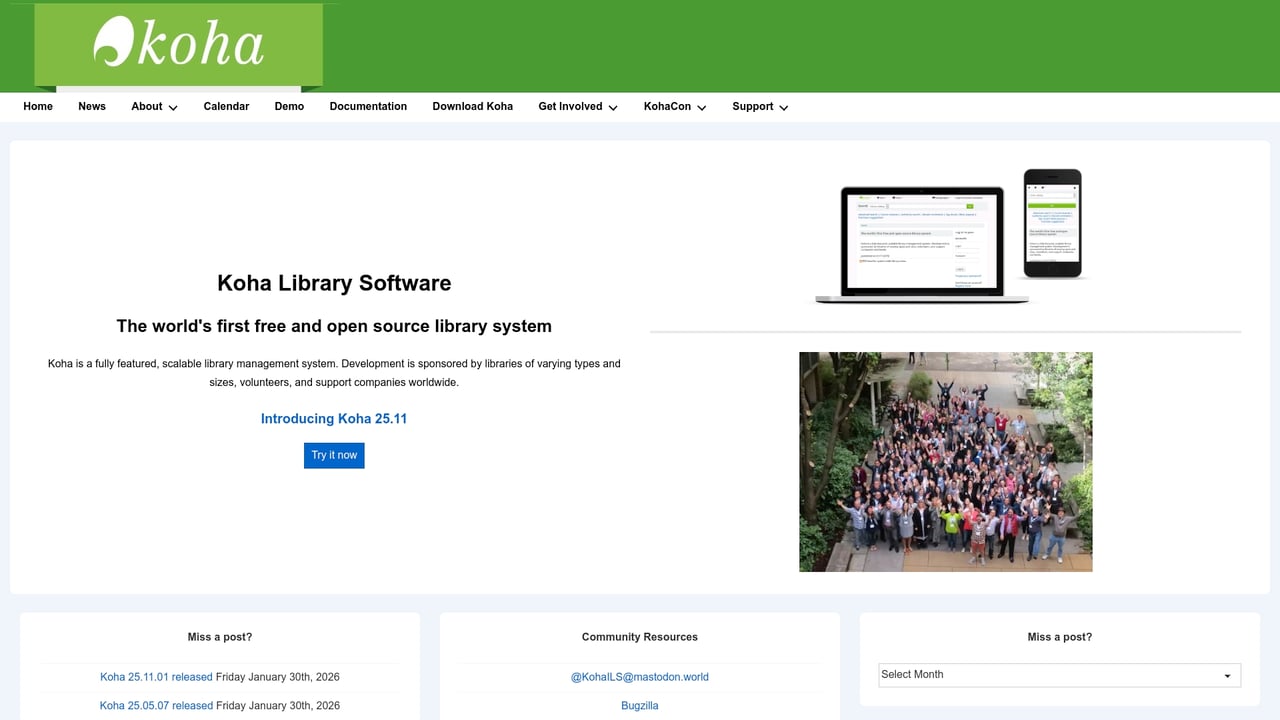
Task: Click the KohaCon group photo
Action: [x=945, y=461]
